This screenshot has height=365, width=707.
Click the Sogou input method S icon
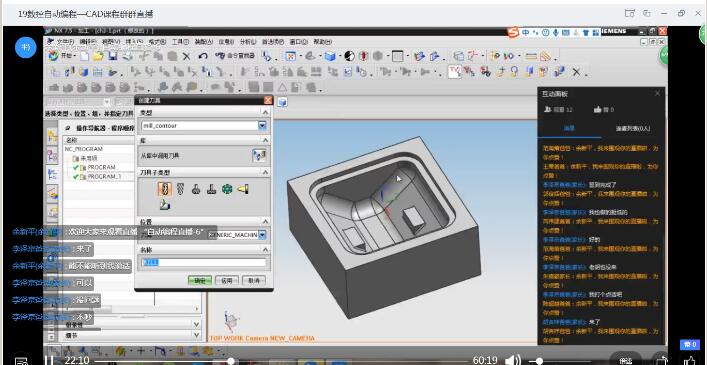coord(513,32)
